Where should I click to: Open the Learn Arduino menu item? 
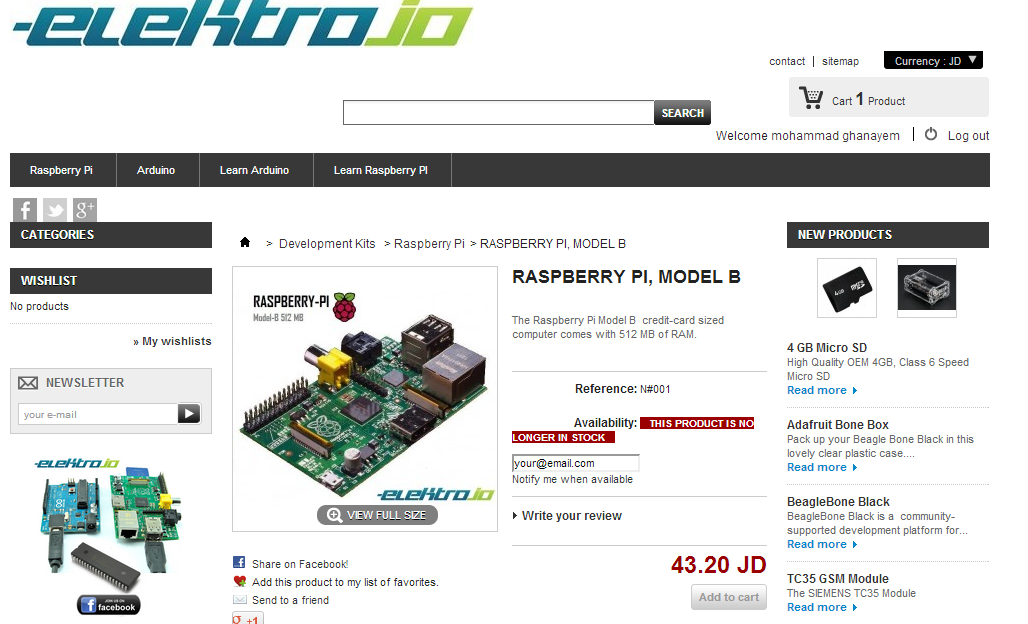tap(254, 170)
